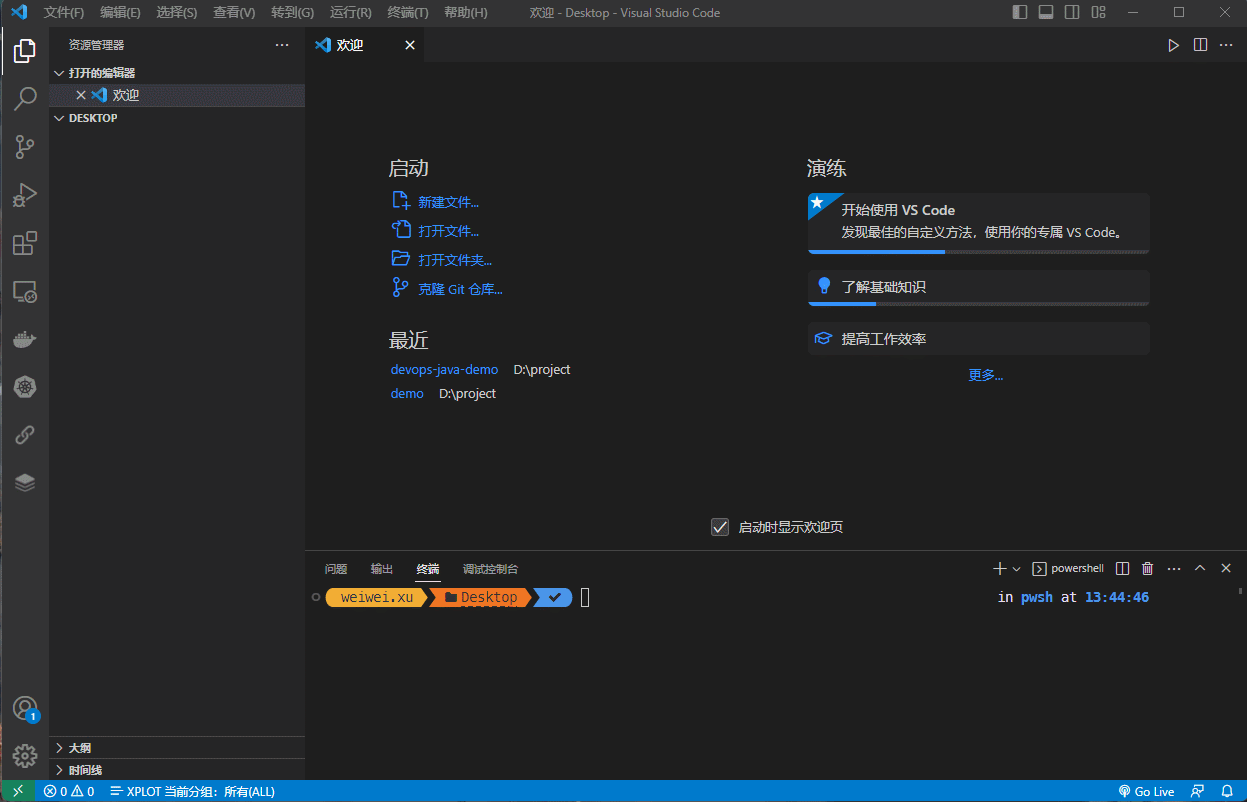The image size is (1247, 802).
Task: Open the 运行(R) menu
Action: (351, 13)
